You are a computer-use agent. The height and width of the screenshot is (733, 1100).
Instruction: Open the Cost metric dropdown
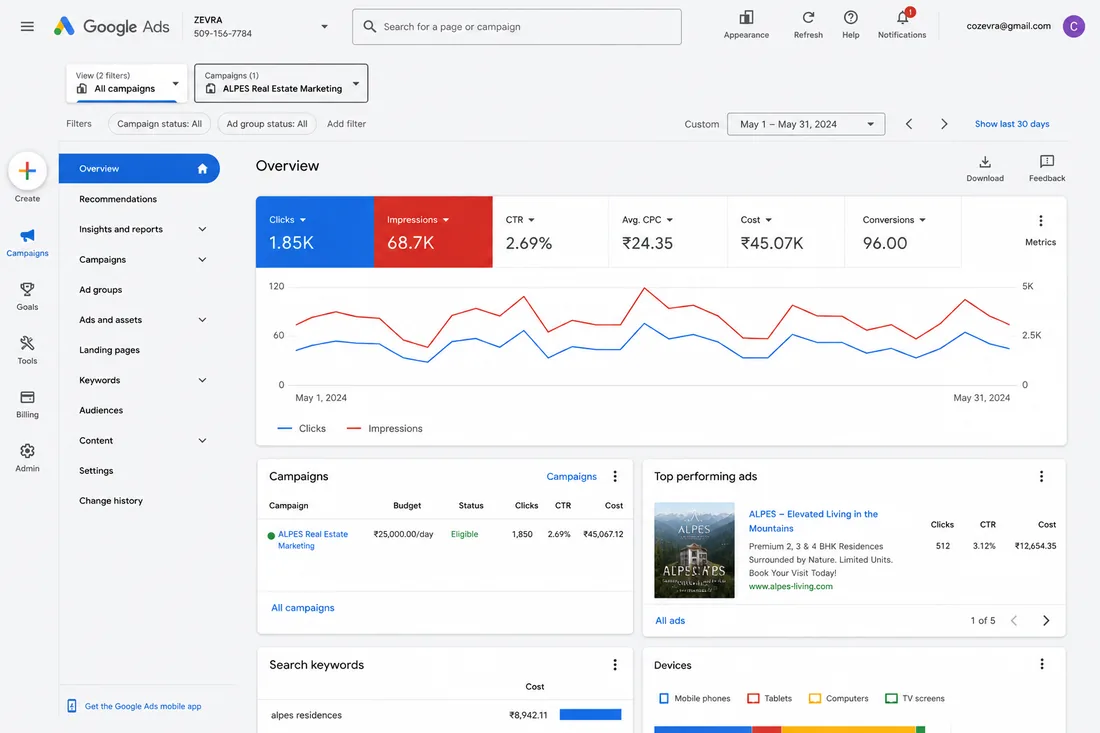[768, 220]
